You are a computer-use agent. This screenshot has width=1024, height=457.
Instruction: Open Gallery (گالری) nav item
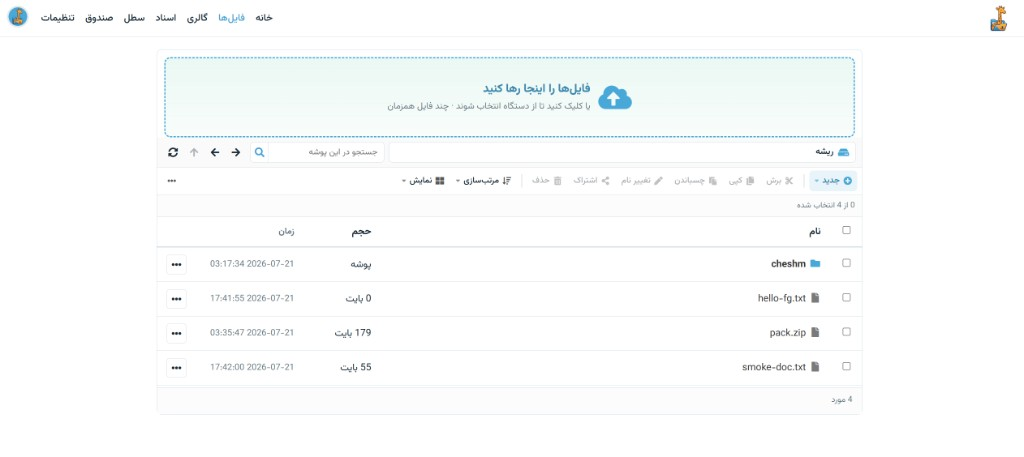197,18
